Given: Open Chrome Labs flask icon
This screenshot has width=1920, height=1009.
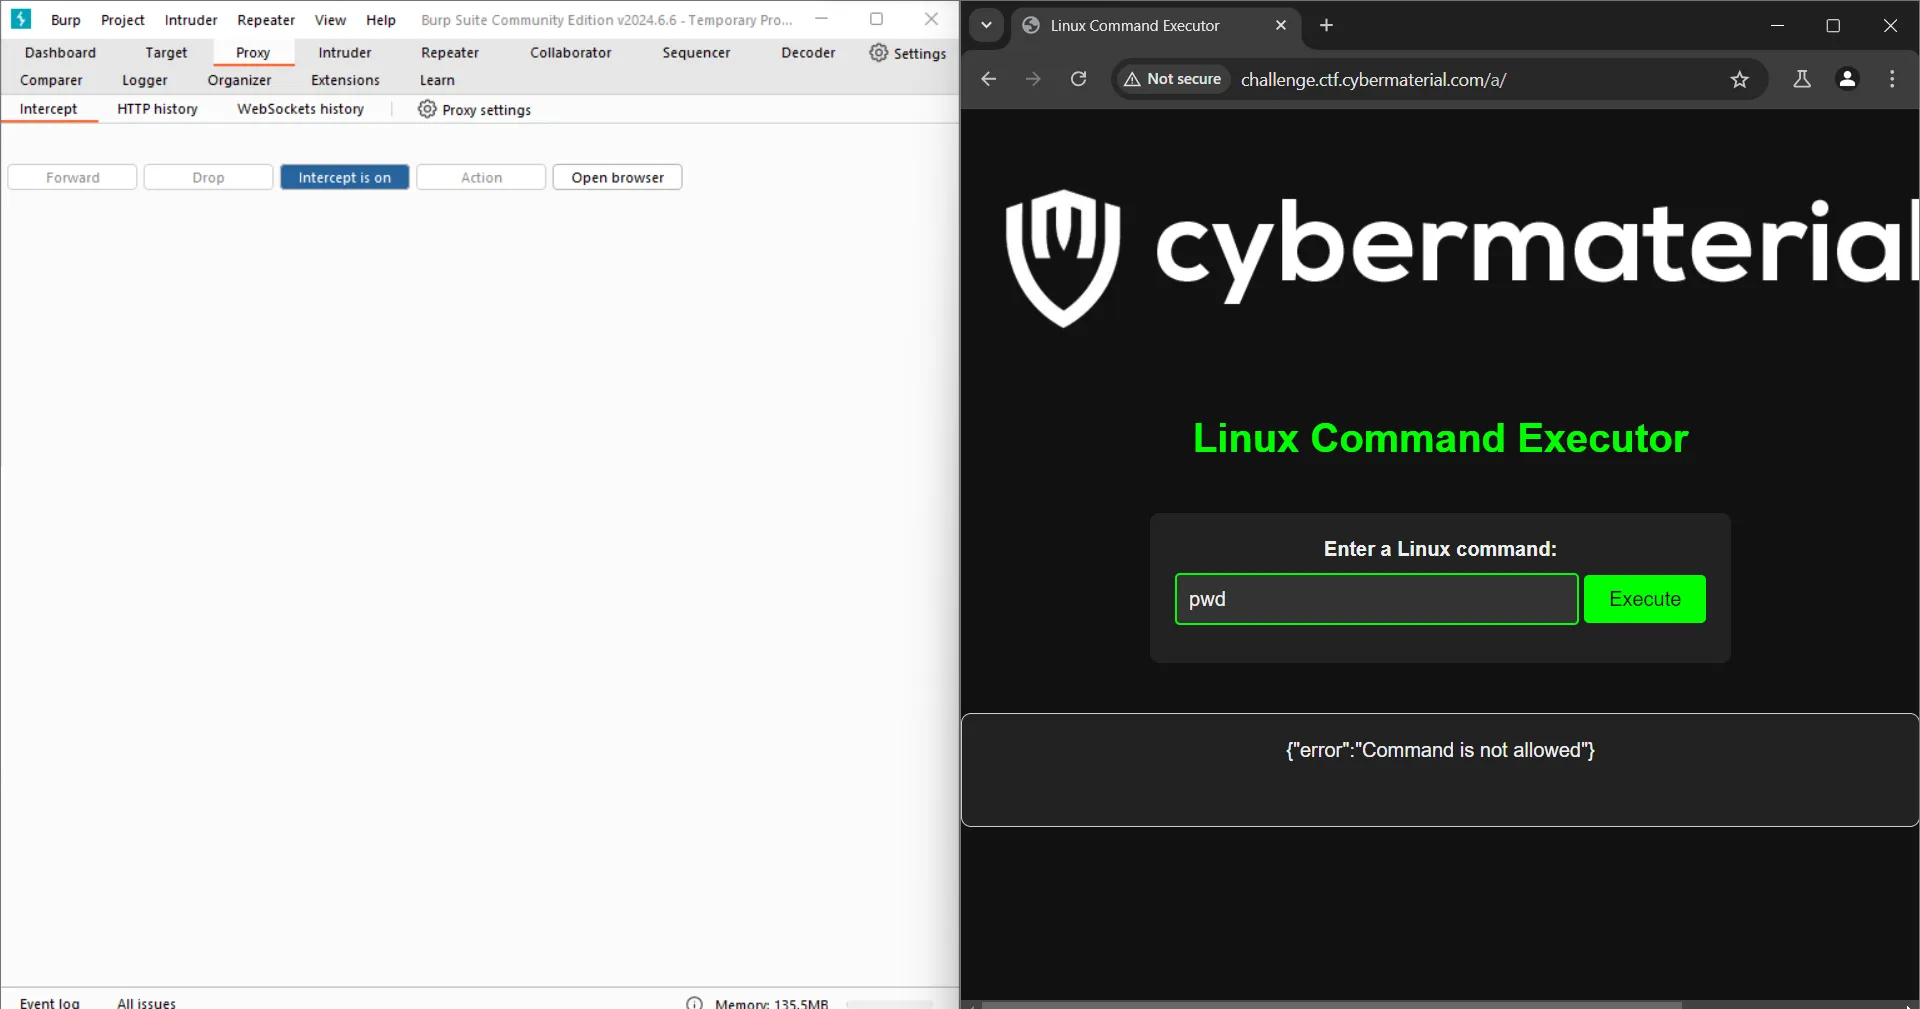Looking at the screenshot, I should [1801, 79].
